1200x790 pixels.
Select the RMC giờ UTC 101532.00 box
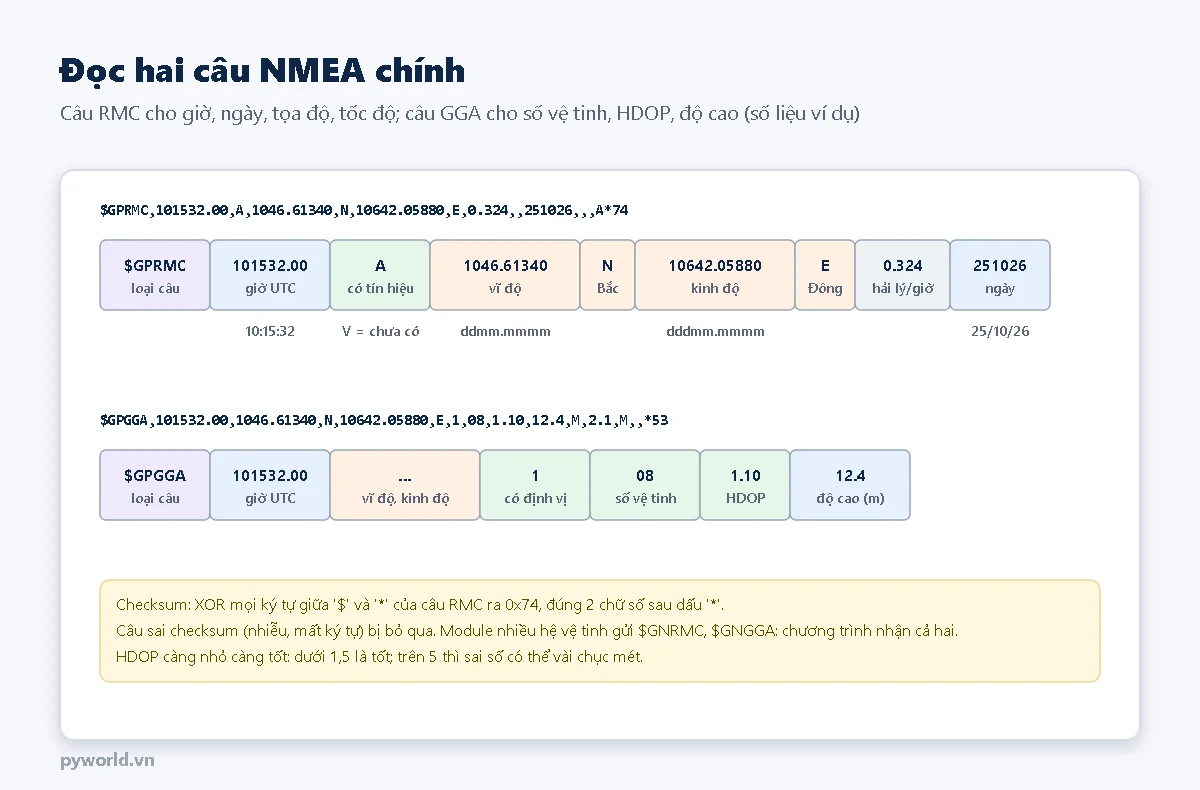click(270, 275)
